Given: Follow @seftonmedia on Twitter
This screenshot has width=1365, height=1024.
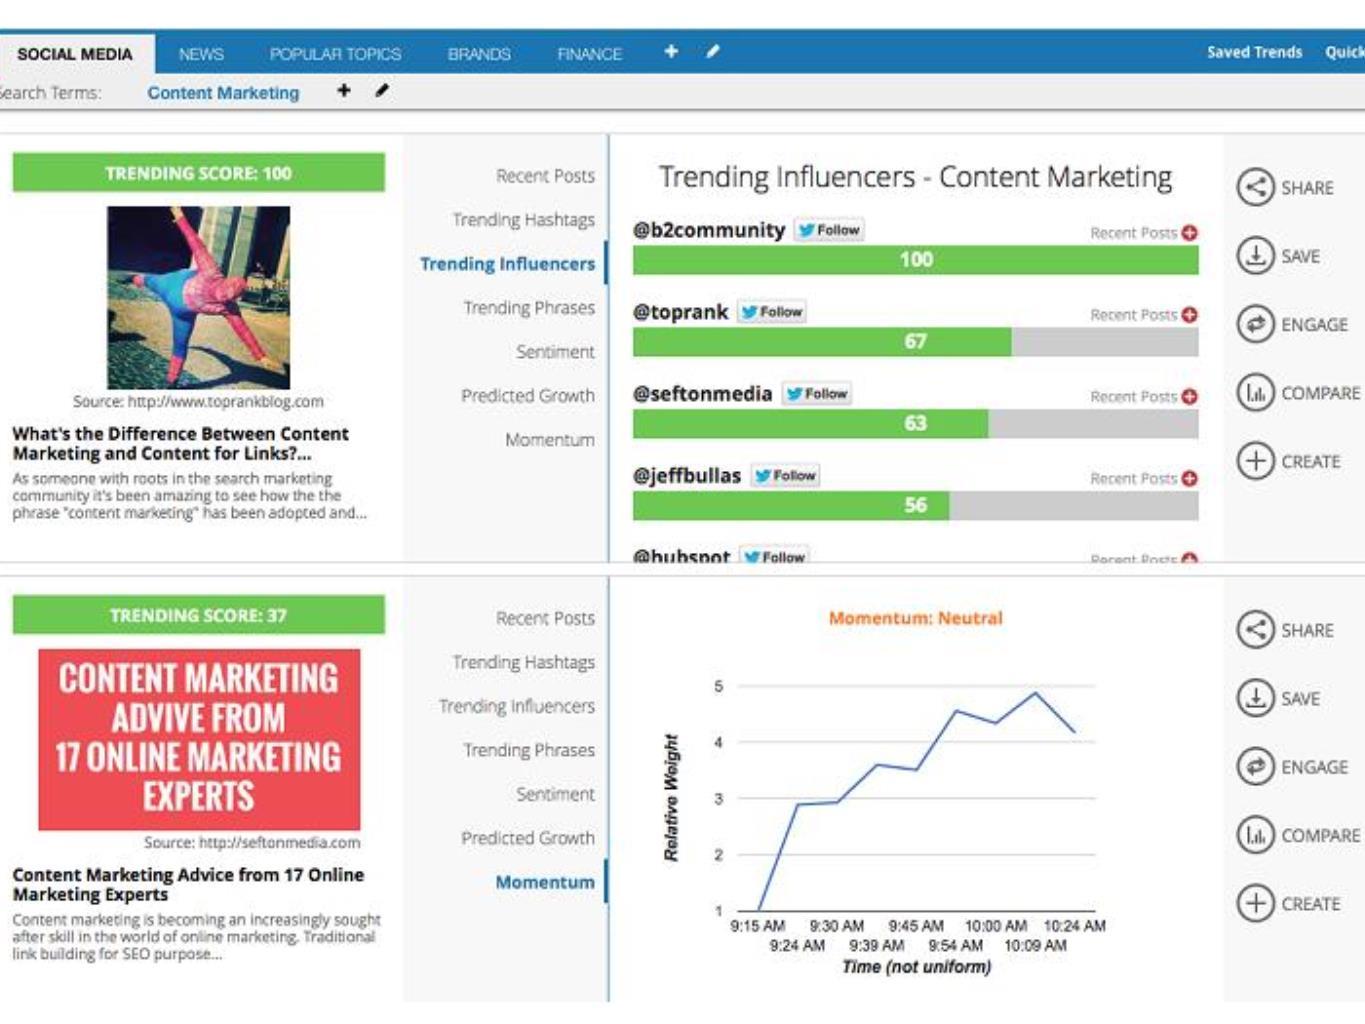Looking at the screenshot, I should coord(817,394).
